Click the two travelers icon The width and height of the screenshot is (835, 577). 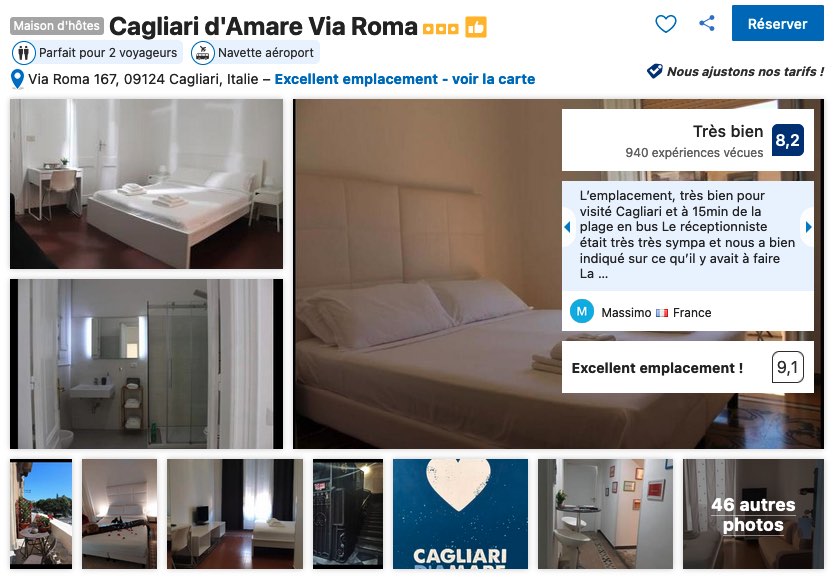click(x=23, y=53)
